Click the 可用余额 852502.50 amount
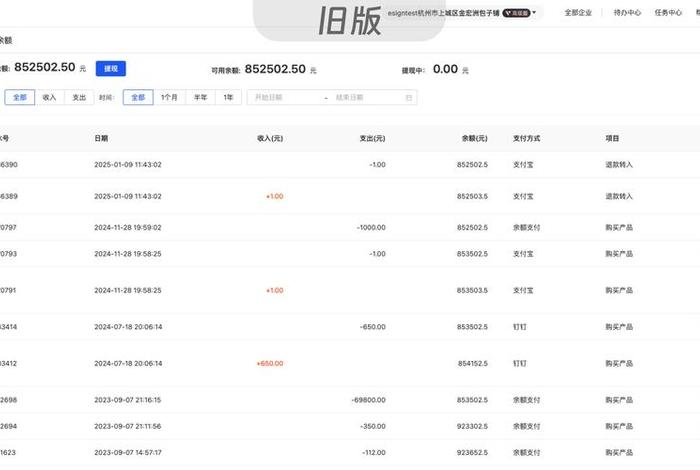The image size is (700, 470). (275, 69)
